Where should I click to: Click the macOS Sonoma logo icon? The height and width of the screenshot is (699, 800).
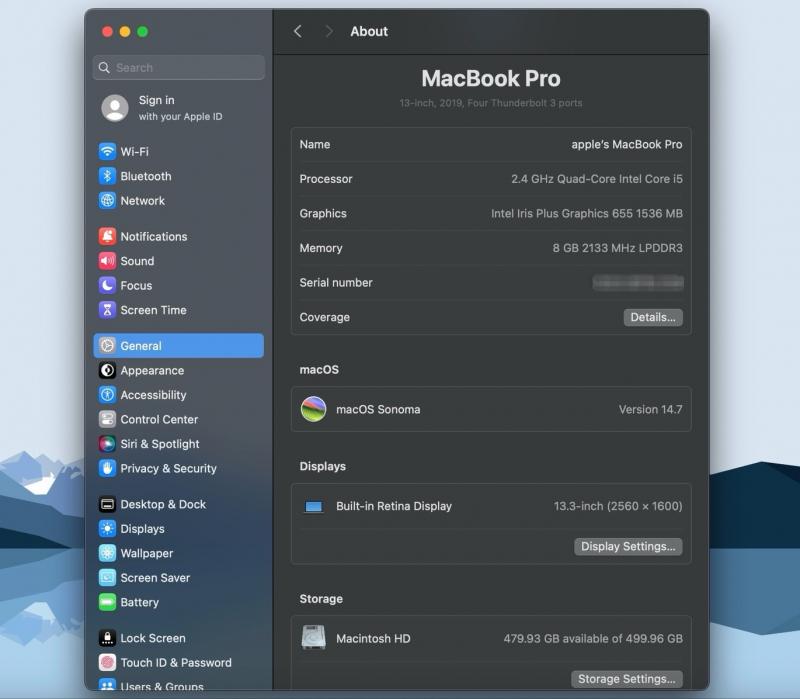point(313,409)
